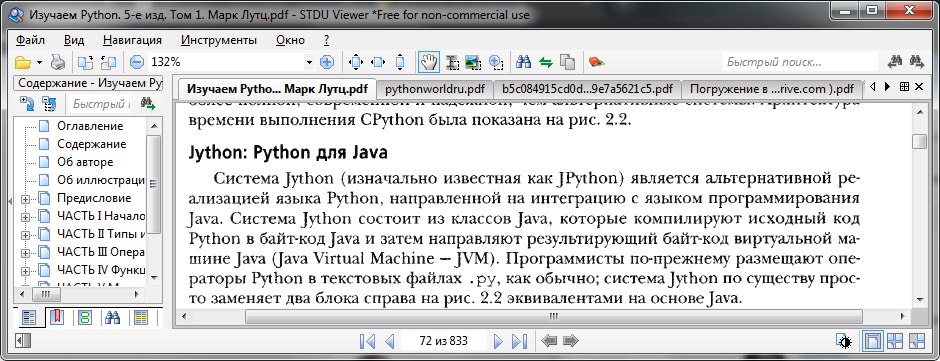Viewport: 940px width, 361px height.
Task: Click the book icon in the toolbar
Action: point(596,62)
